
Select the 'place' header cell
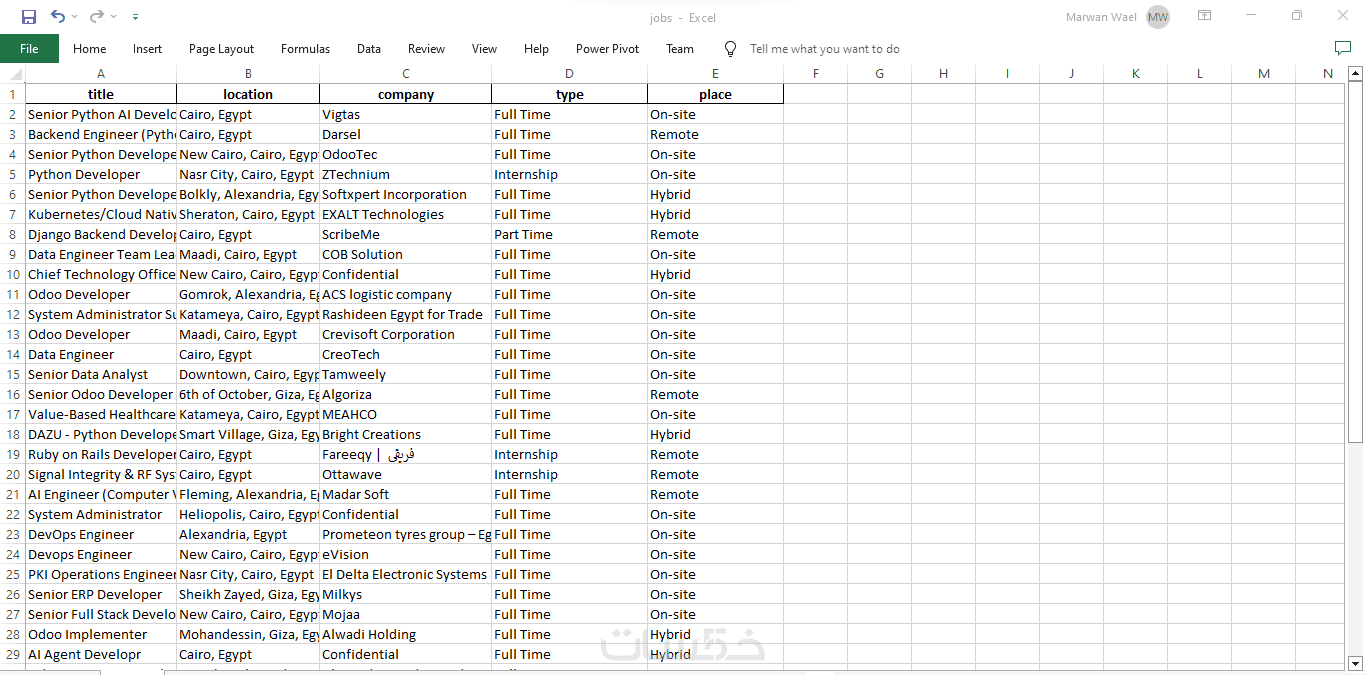coord(715,94)
